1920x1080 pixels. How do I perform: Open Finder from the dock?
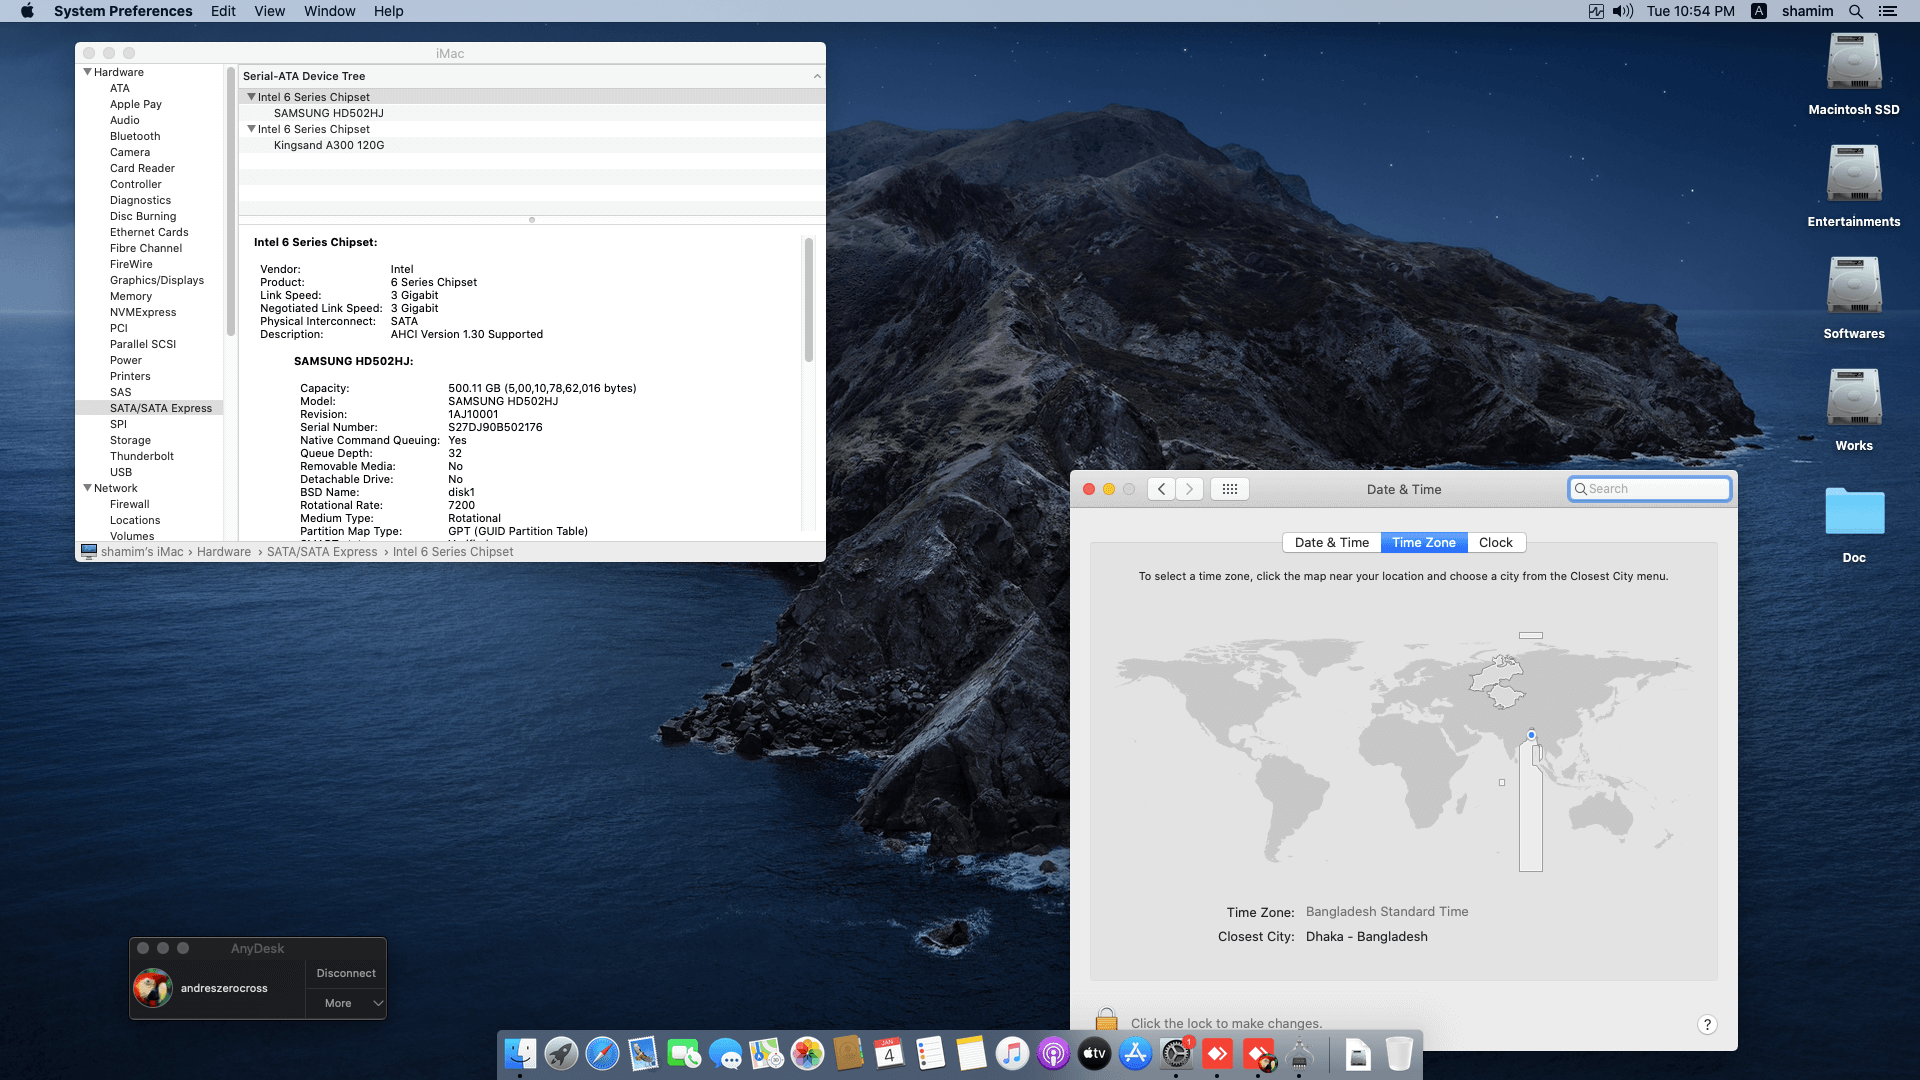(x=520, y=1053)
